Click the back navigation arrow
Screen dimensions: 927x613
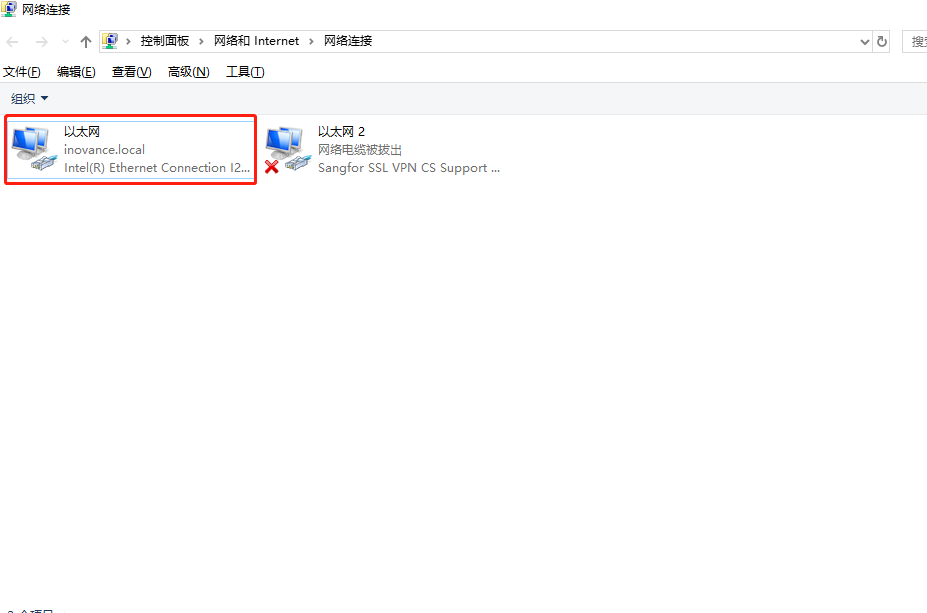(12, 41)
